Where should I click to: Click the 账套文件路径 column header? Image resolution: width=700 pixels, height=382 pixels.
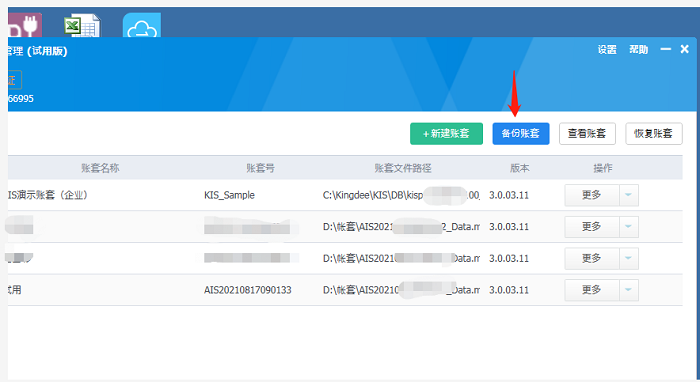click(403, 168)
